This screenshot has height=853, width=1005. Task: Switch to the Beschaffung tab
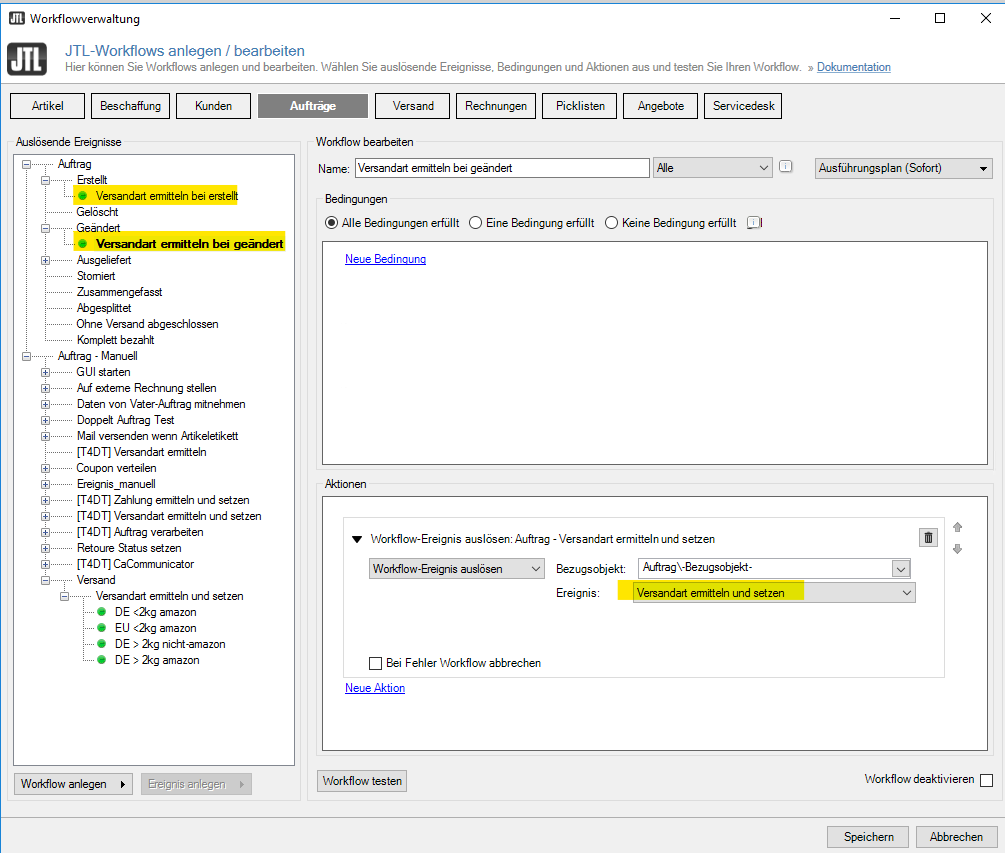tap(131, 106)
